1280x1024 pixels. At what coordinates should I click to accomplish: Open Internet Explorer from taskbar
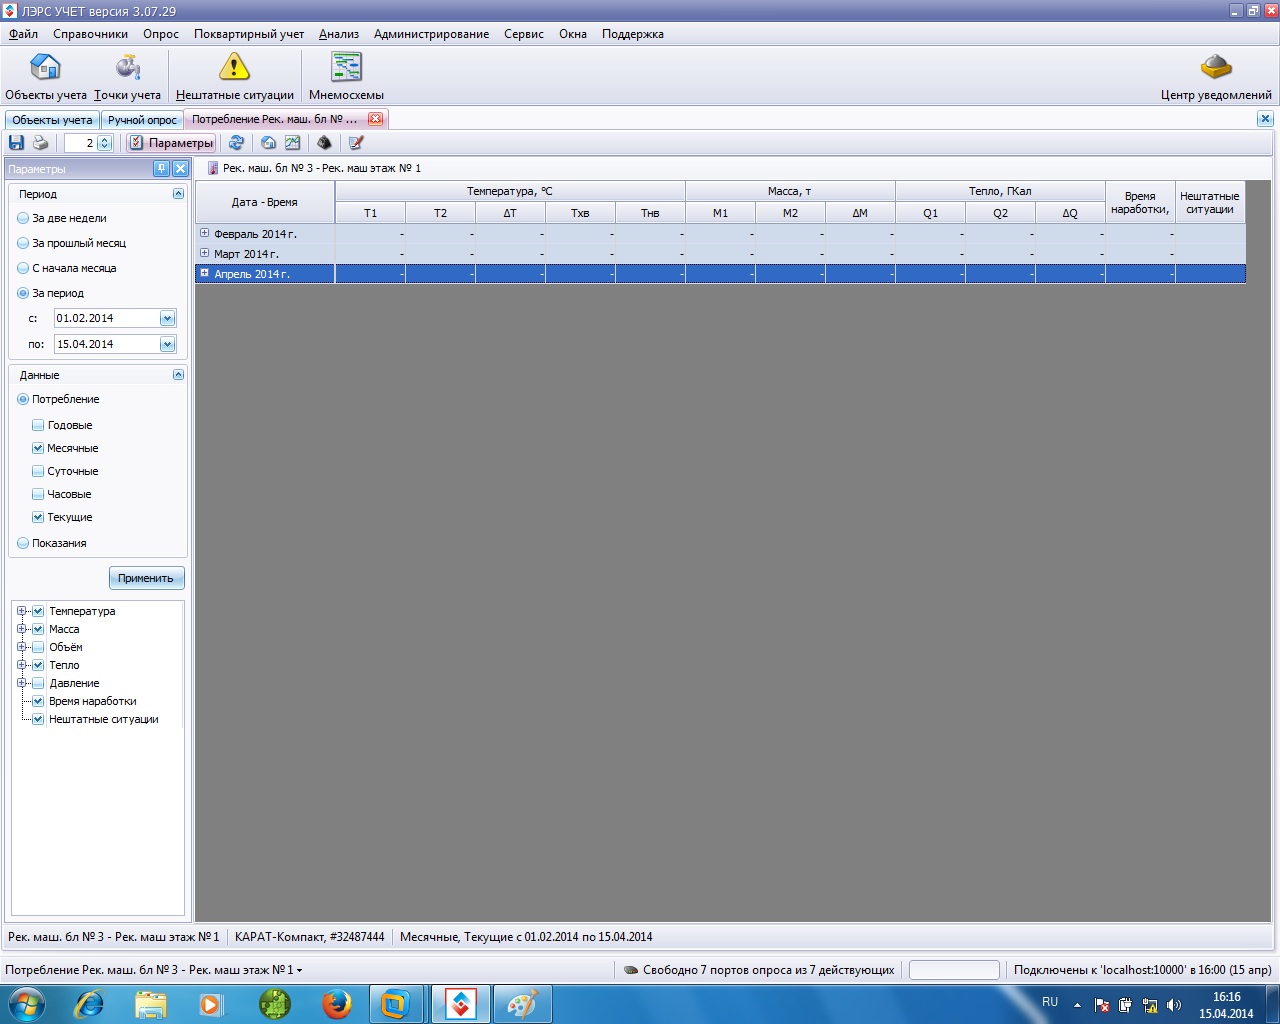click(89, 1004)
